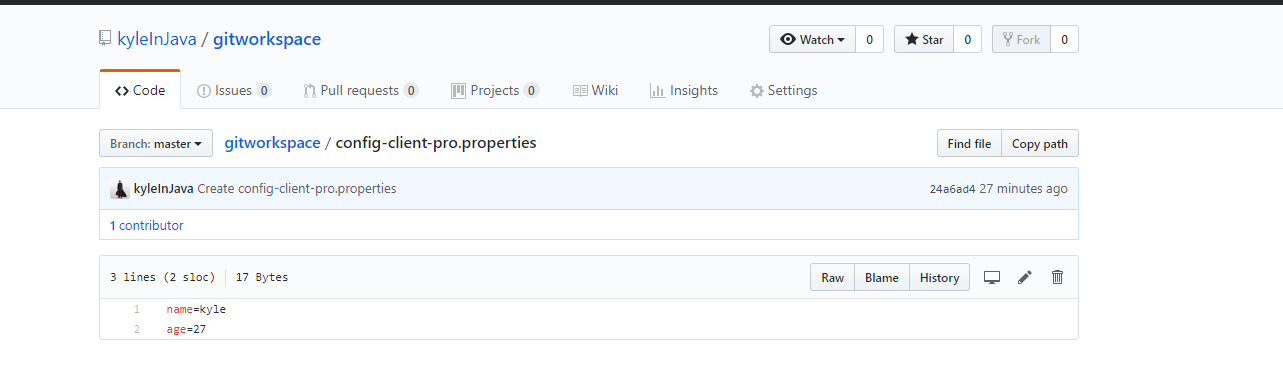Open the Watch dropdown

point(813,40)
